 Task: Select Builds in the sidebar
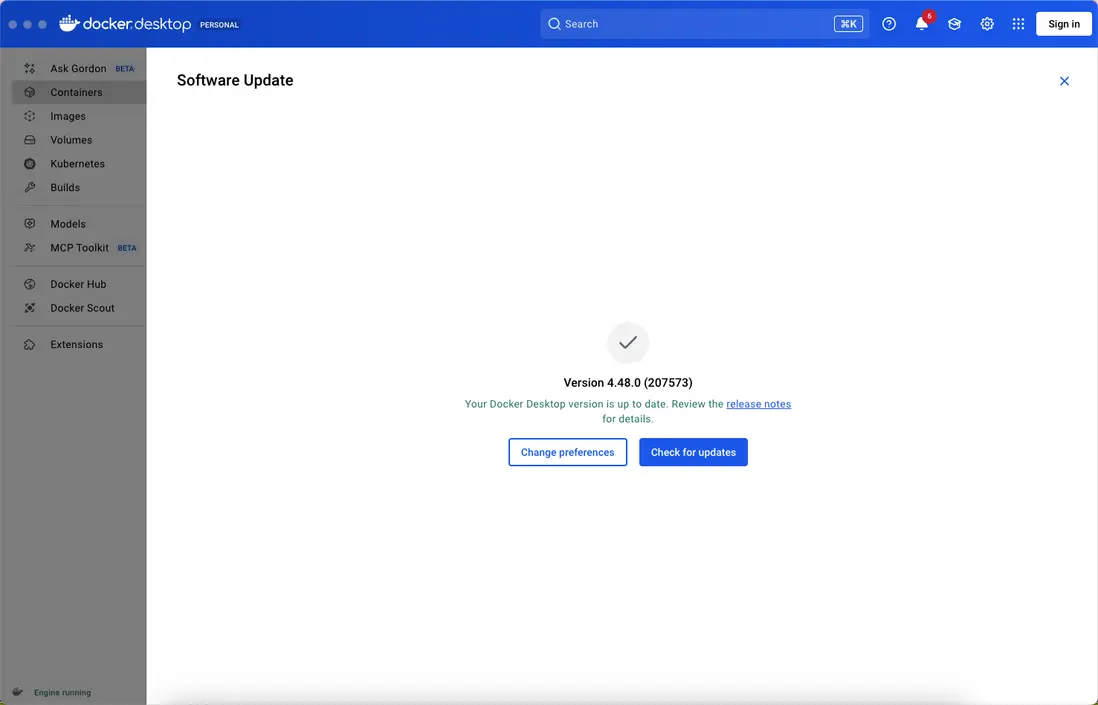pos(78,188)
